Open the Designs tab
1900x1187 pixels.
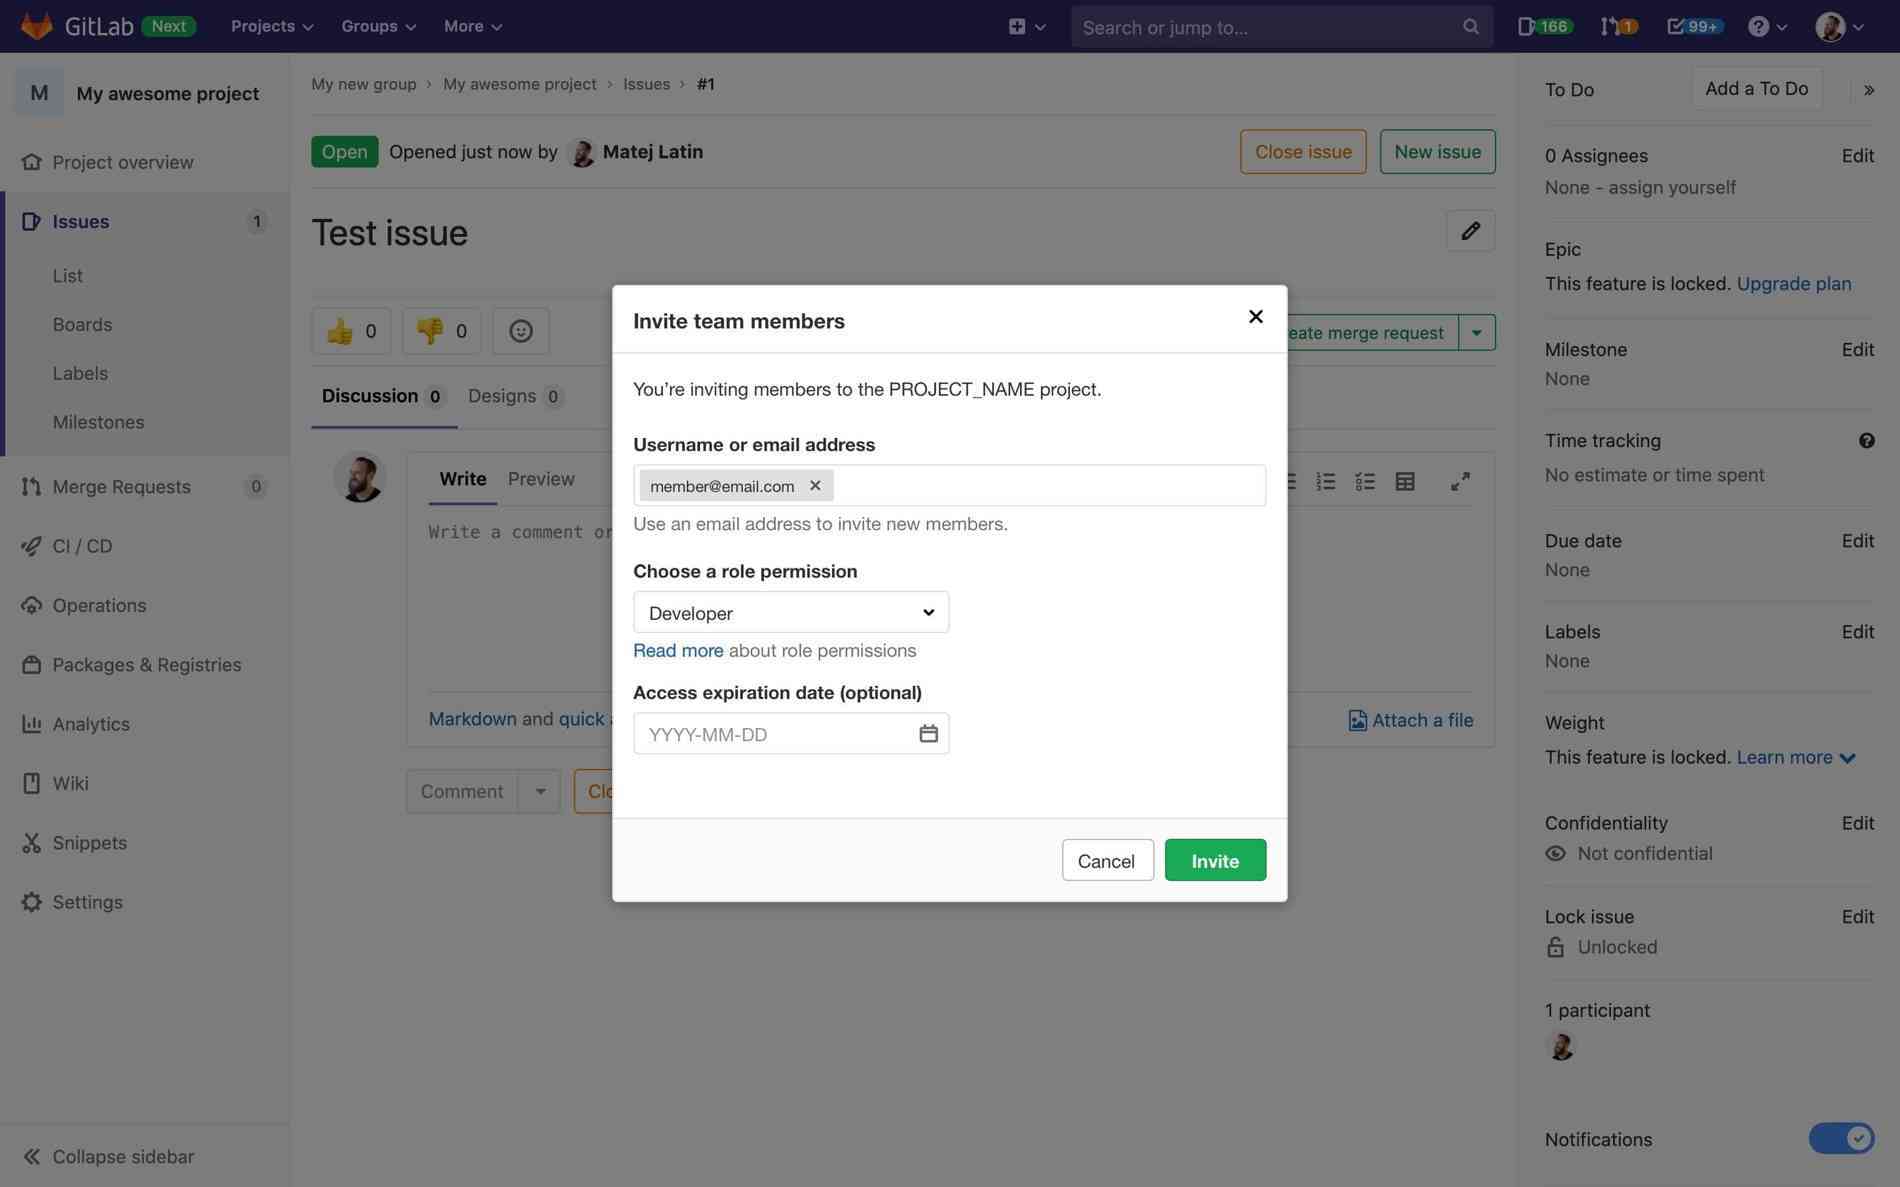click(x=503, y=395)
